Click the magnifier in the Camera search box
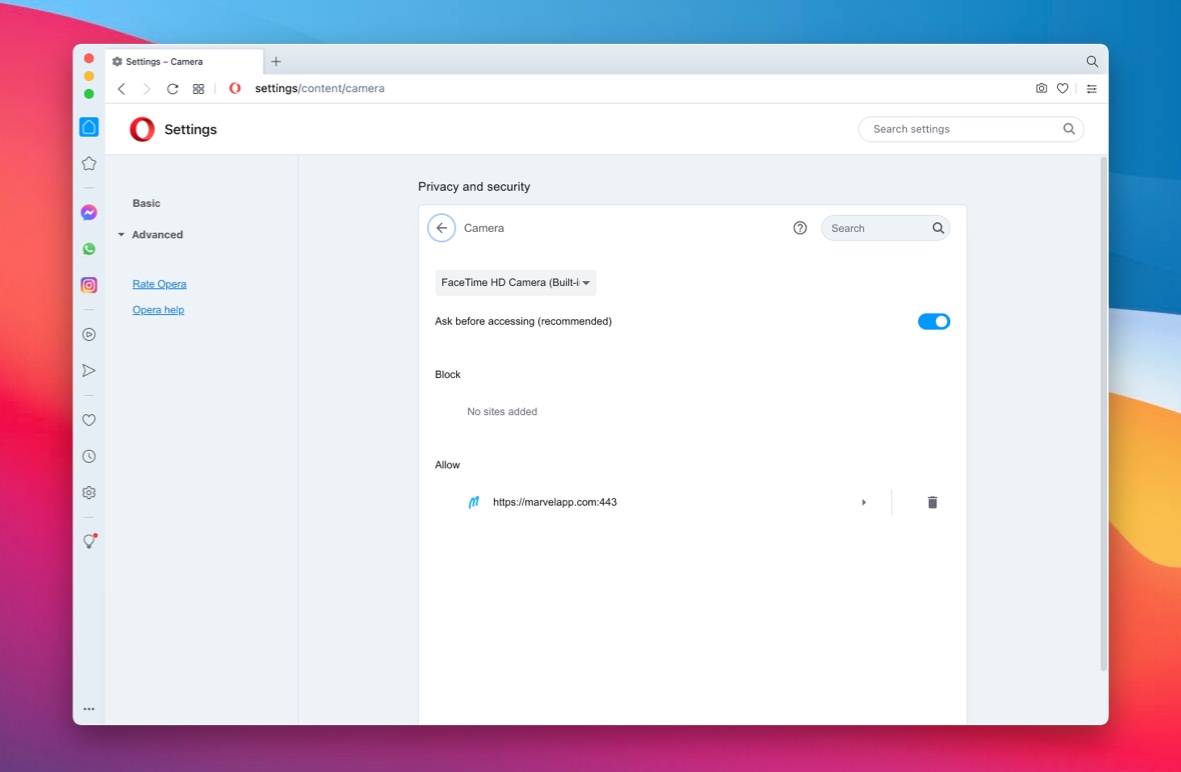Viewport: 1181px width, 772px height. point(938,228)
